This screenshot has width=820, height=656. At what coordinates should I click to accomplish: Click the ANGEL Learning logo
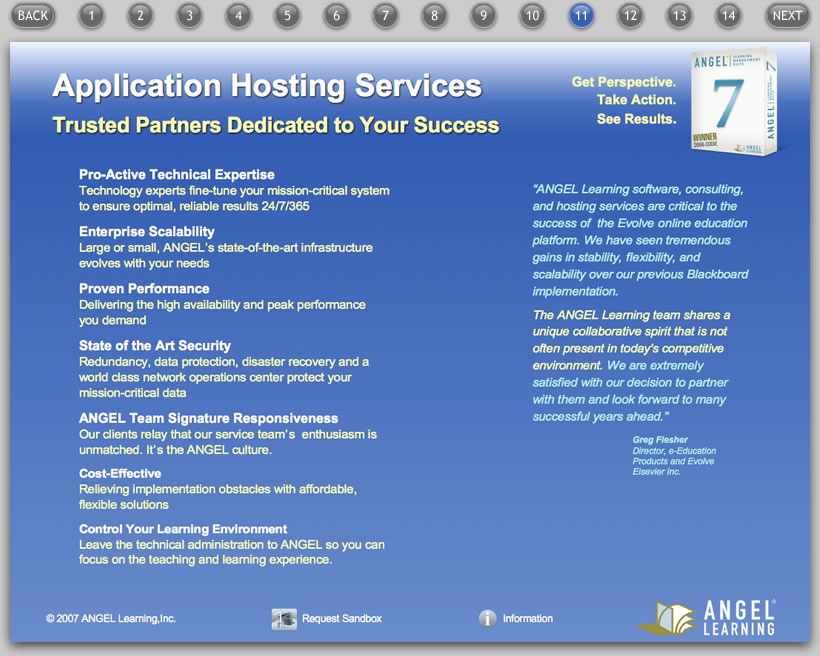708,617
